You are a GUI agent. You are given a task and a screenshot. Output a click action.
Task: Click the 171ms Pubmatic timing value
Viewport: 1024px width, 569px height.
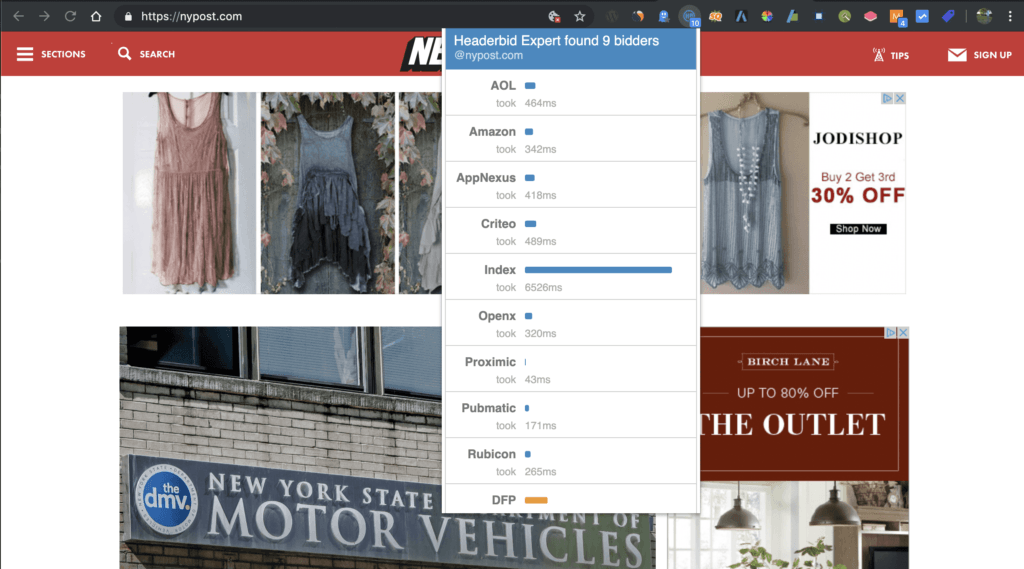click(541, 425)
